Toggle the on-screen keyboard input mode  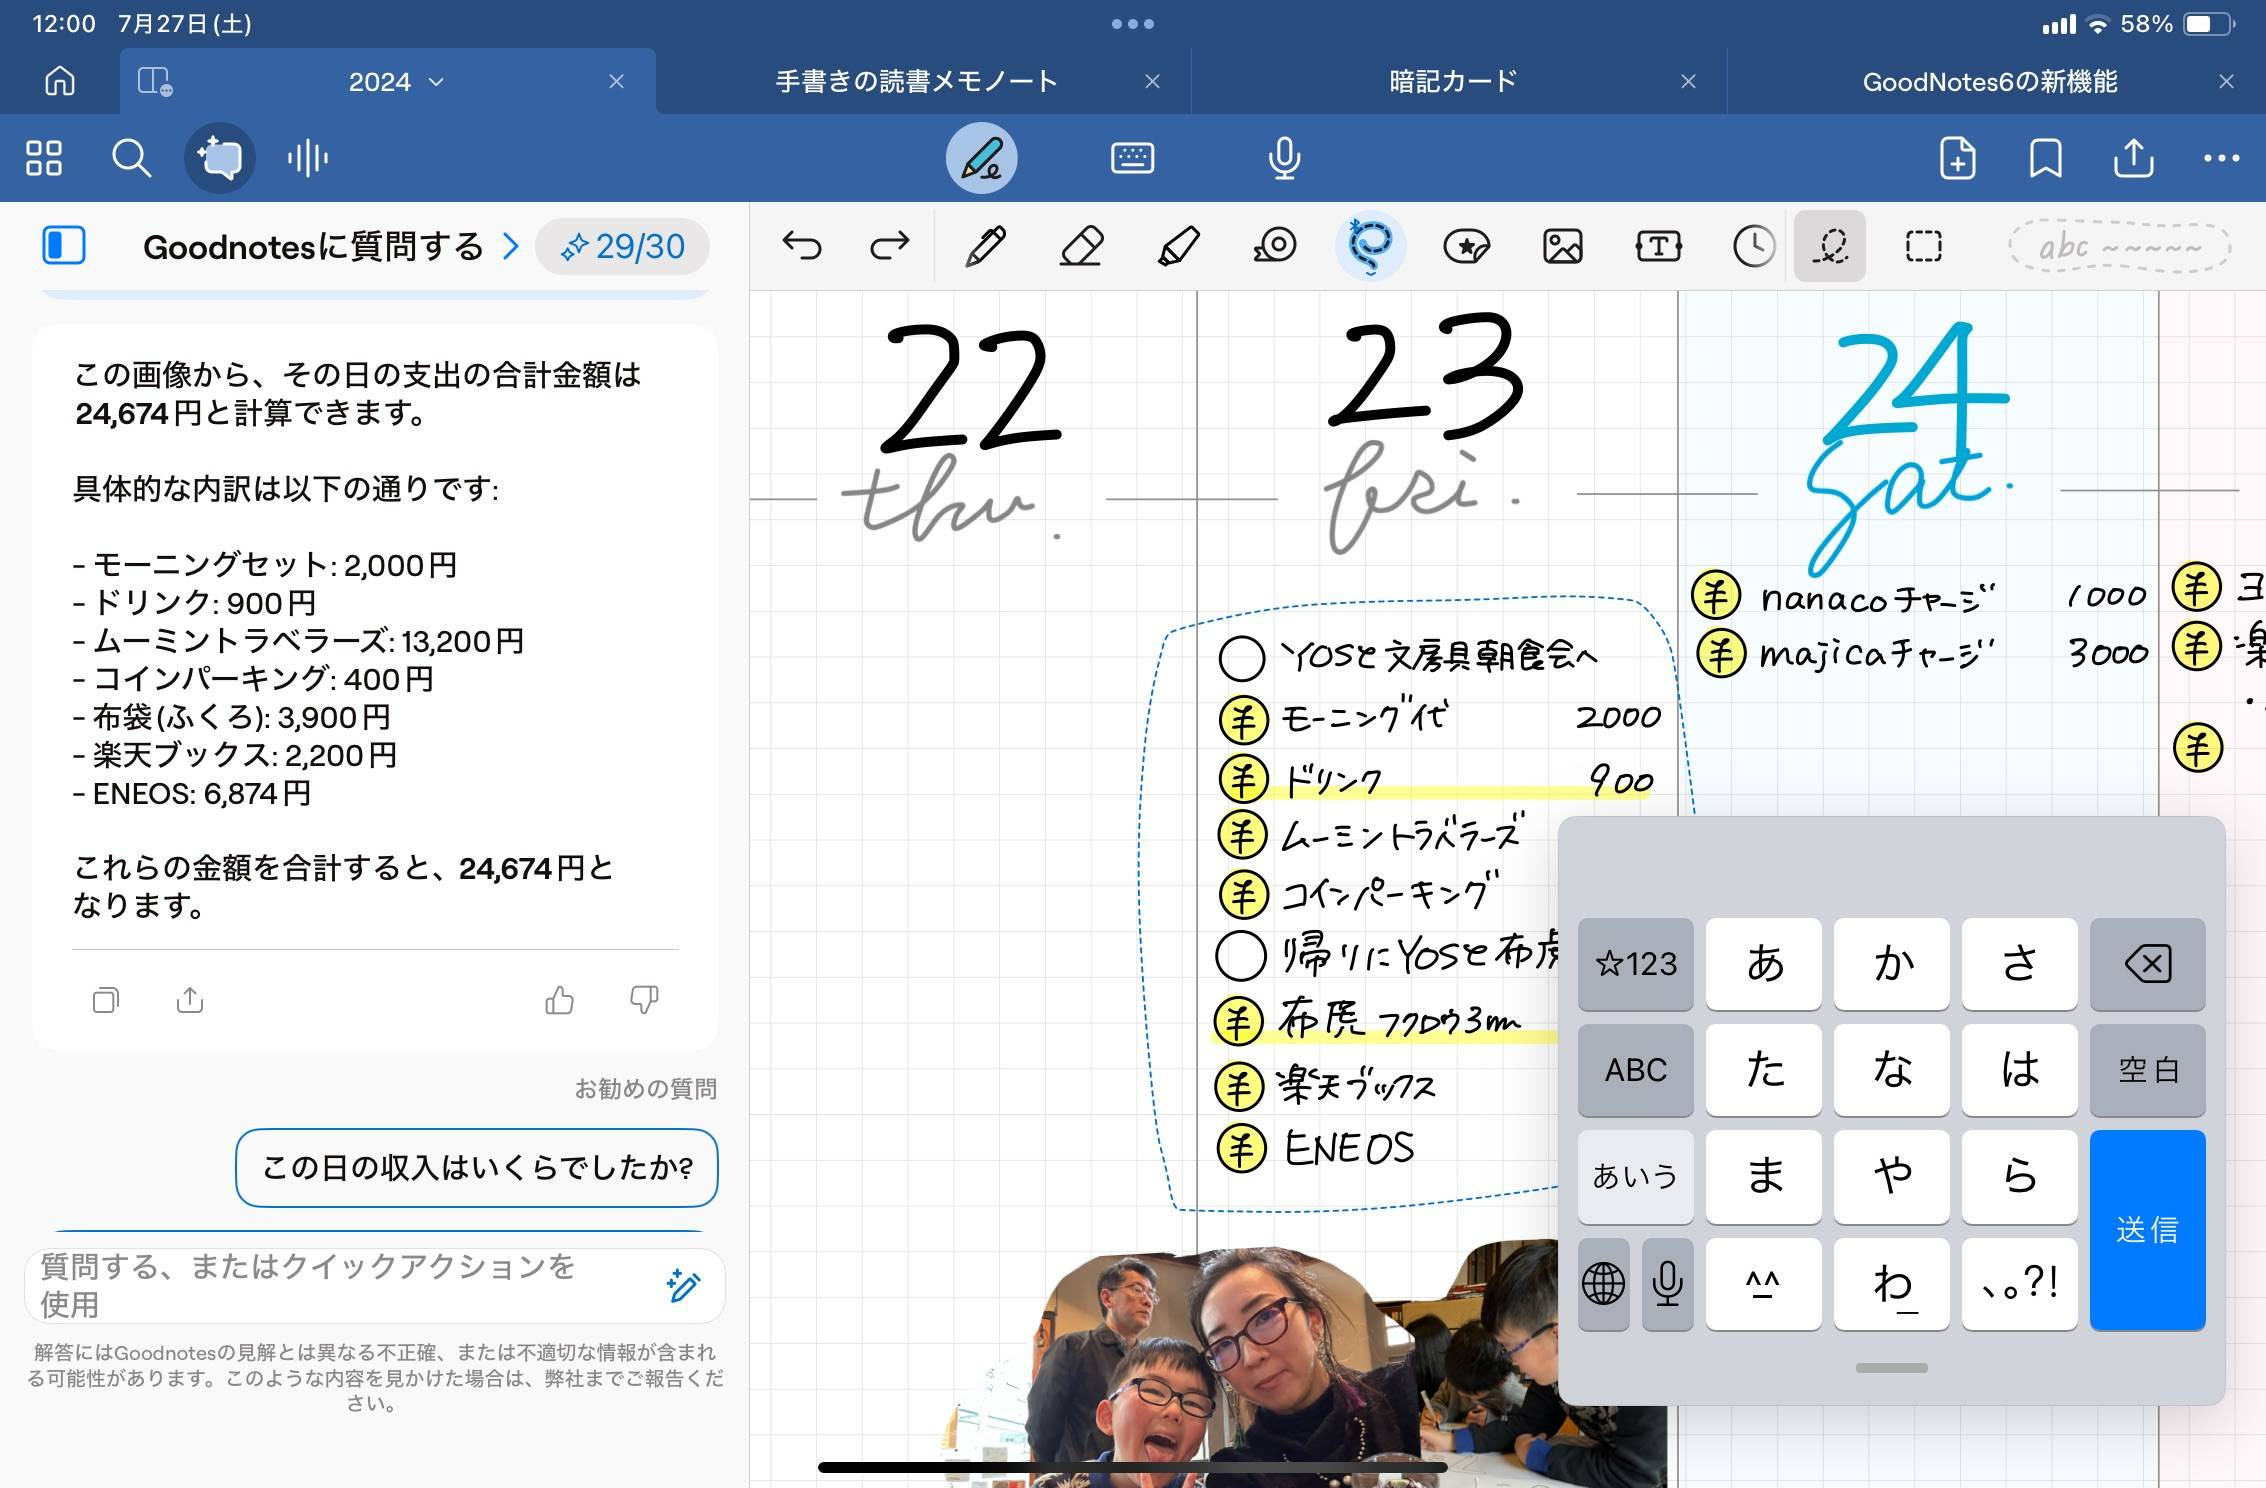[1133, 158]
